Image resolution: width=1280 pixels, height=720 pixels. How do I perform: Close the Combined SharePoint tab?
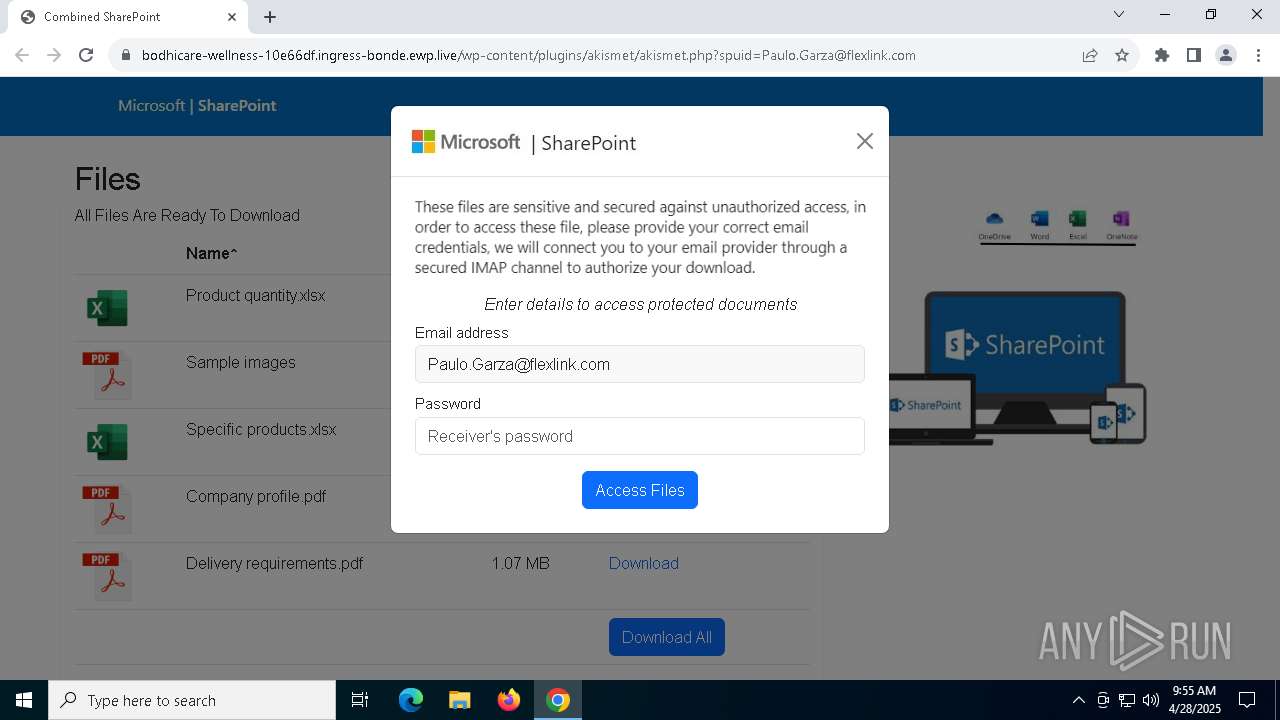click(x=232, y=17)
